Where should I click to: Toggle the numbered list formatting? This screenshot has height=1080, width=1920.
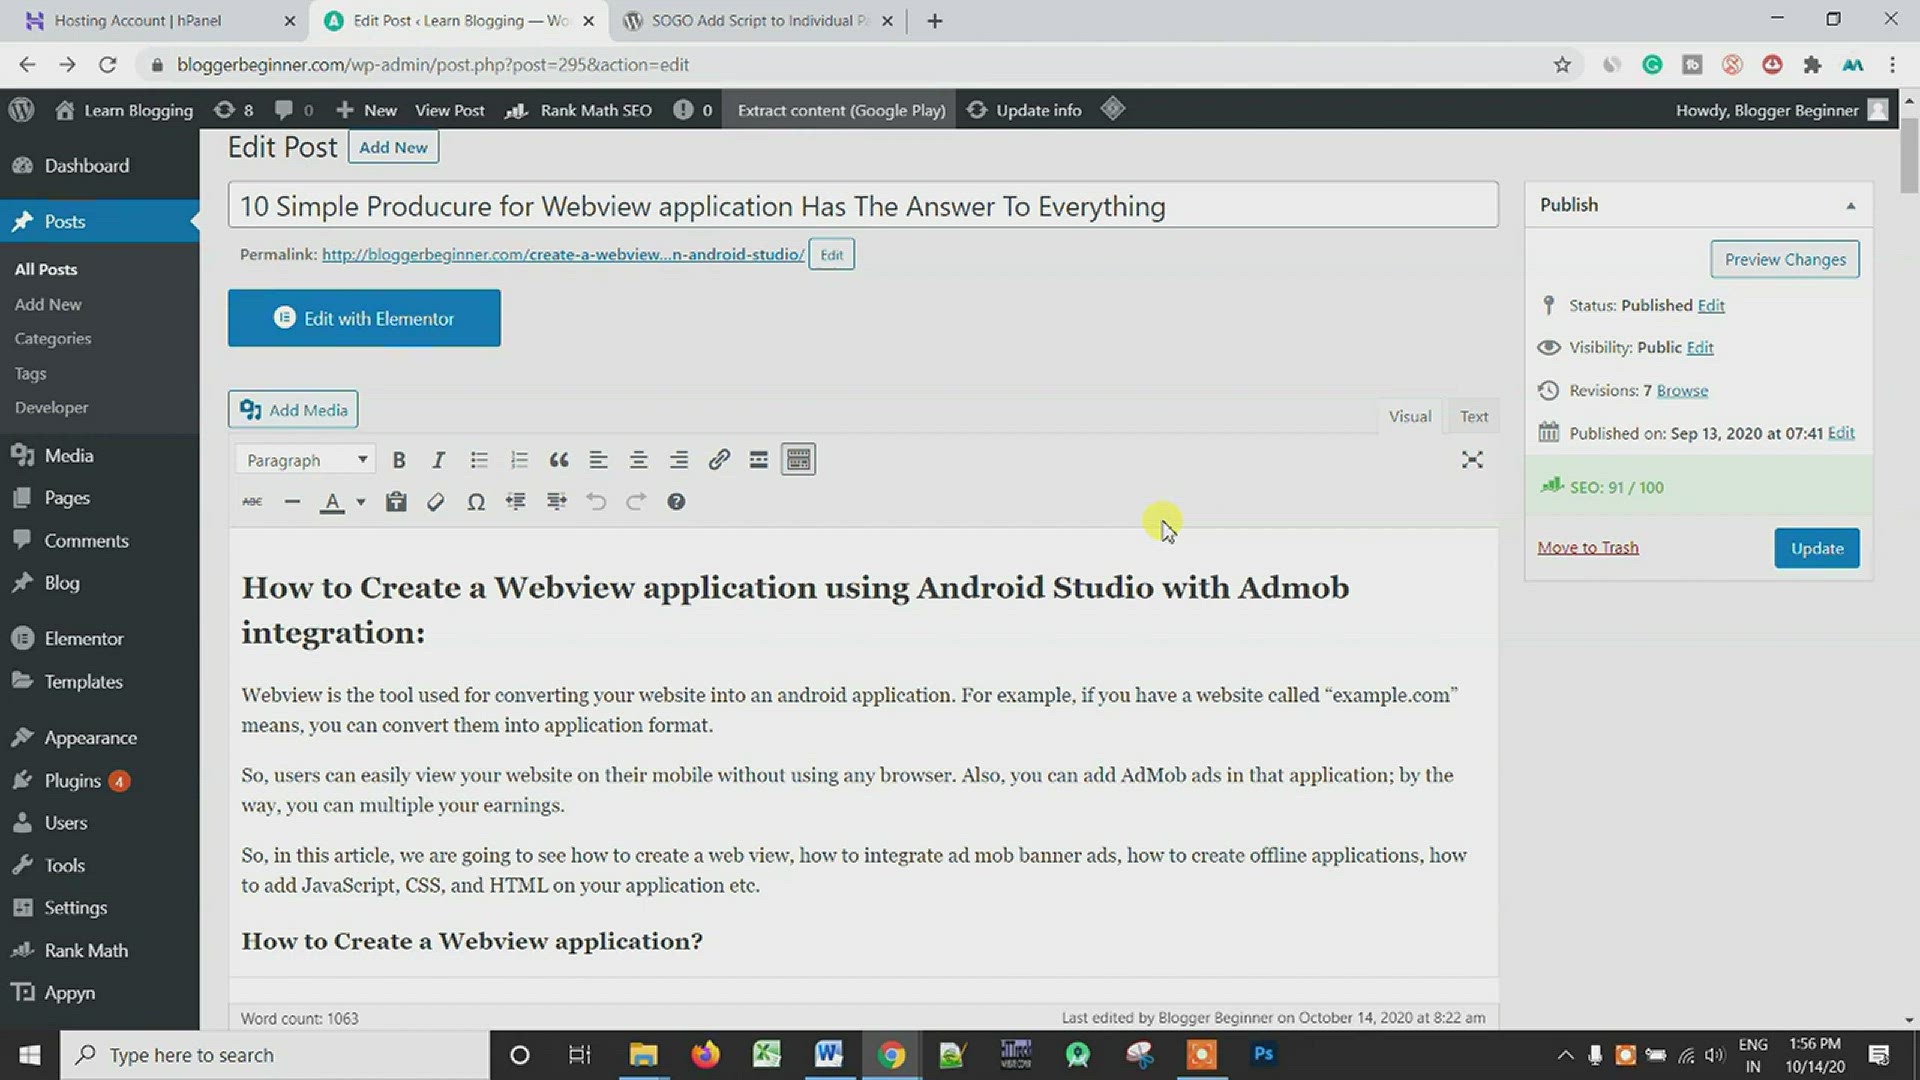[519, 459]
